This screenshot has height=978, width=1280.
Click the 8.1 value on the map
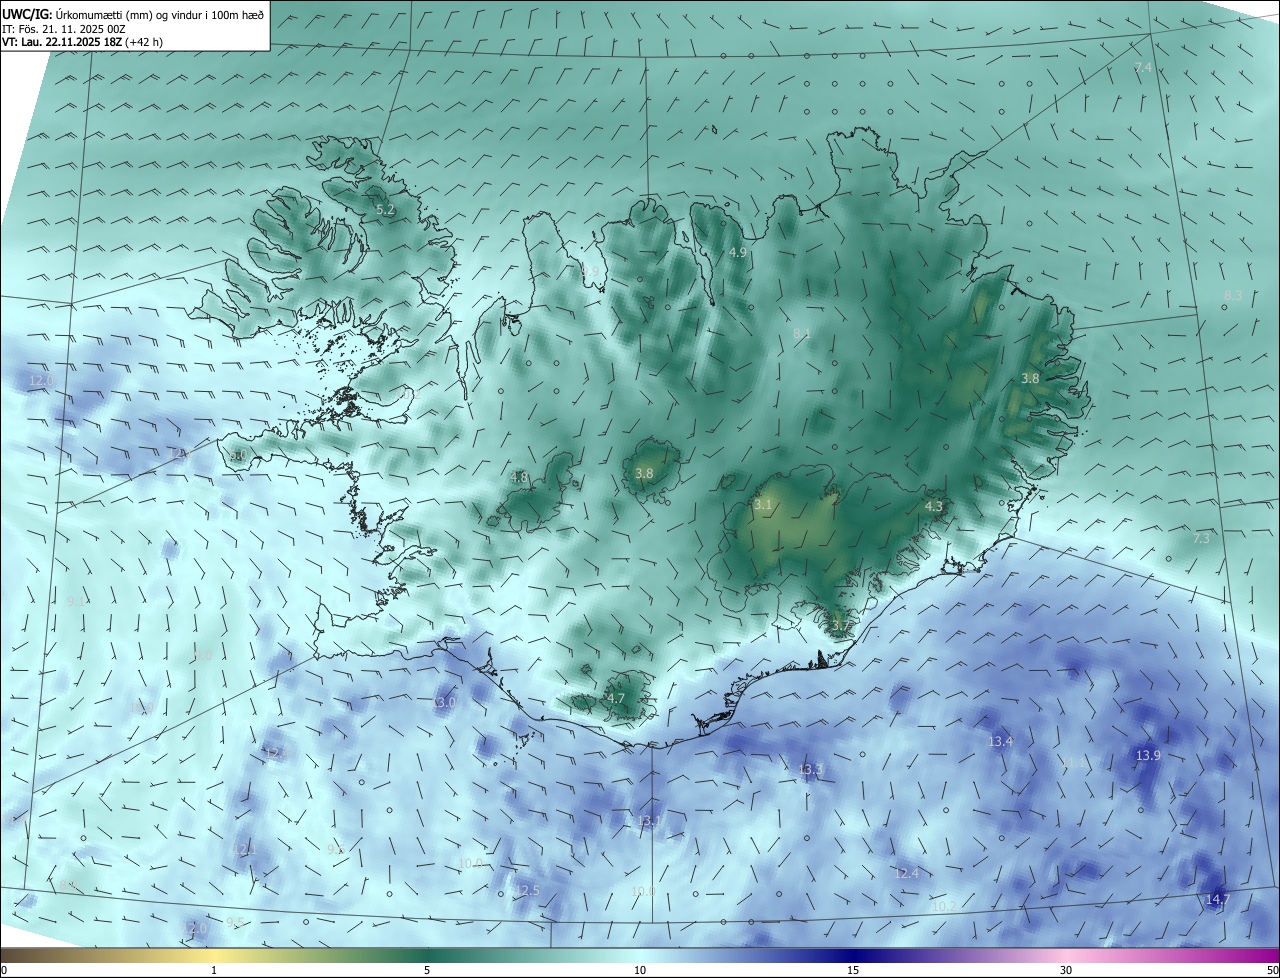801,333
